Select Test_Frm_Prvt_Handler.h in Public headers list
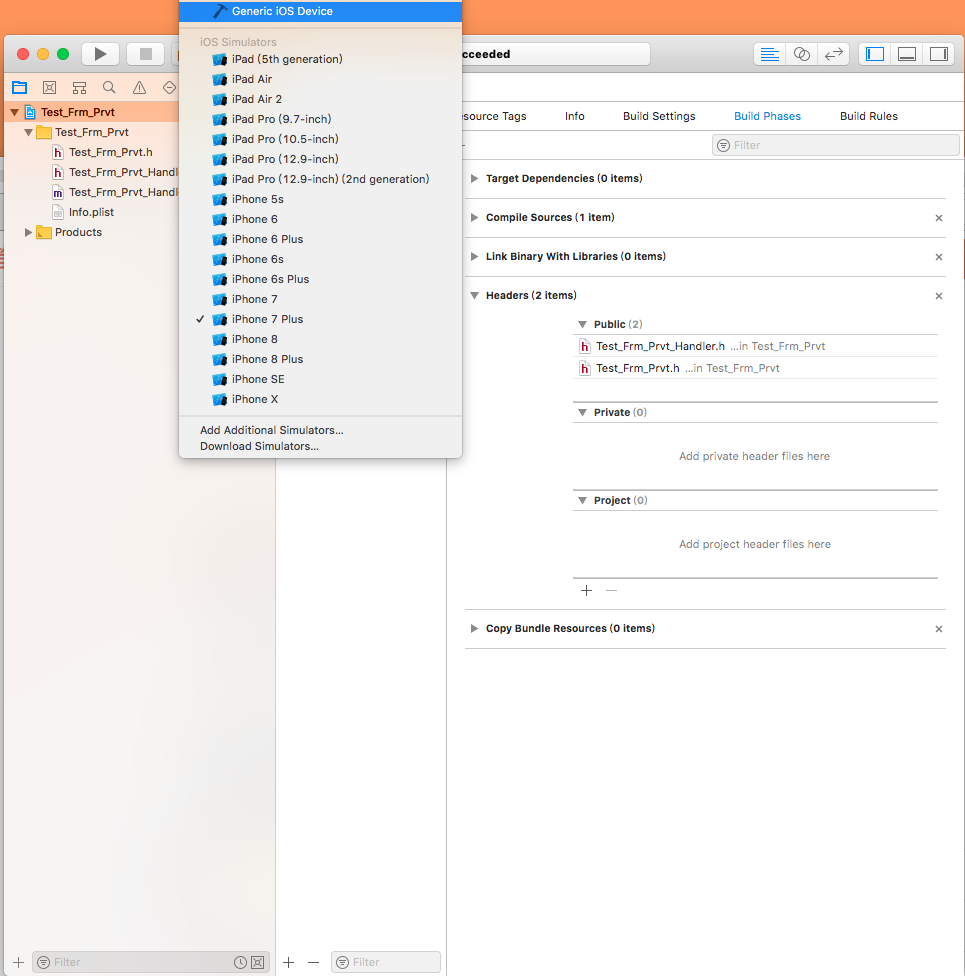This screenshot has height=976, width=965. [755, 346]
